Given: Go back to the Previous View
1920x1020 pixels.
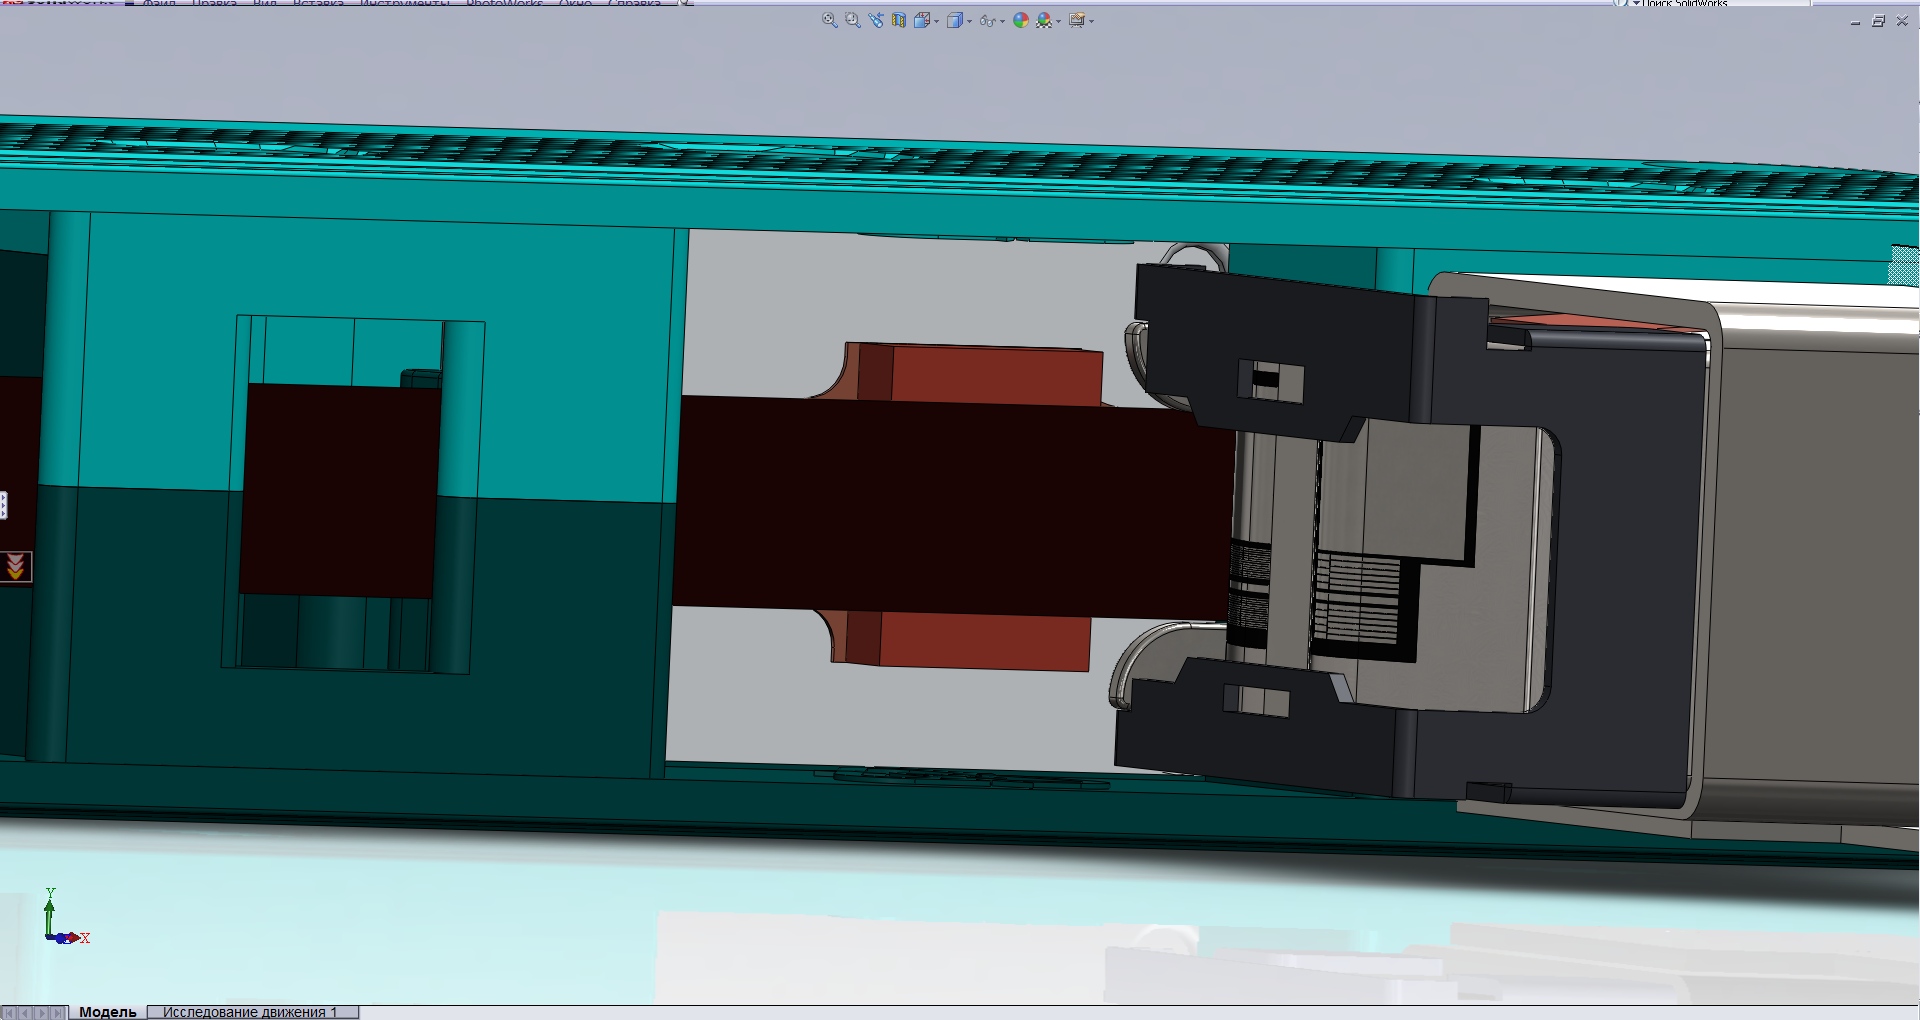Looking at the screenshot, I should click(x=876, y=20).
